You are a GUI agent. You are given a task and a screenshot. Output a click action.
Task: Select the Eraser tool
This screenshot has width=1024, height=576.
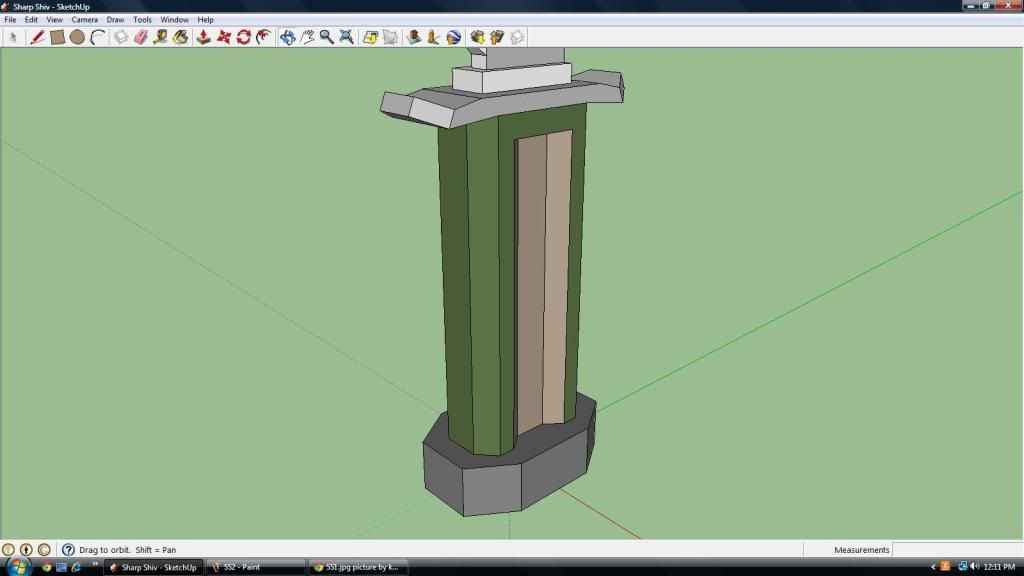tap(140, 37)
